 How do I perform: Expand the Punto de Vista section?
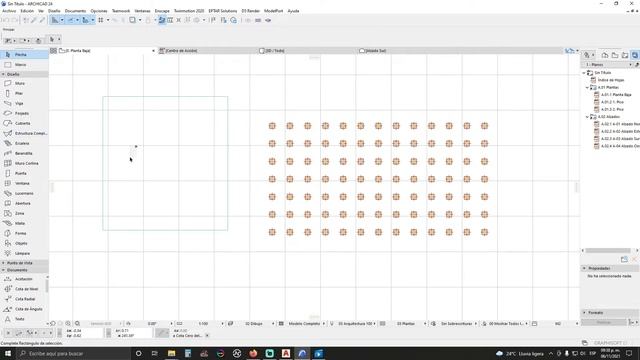3,263
